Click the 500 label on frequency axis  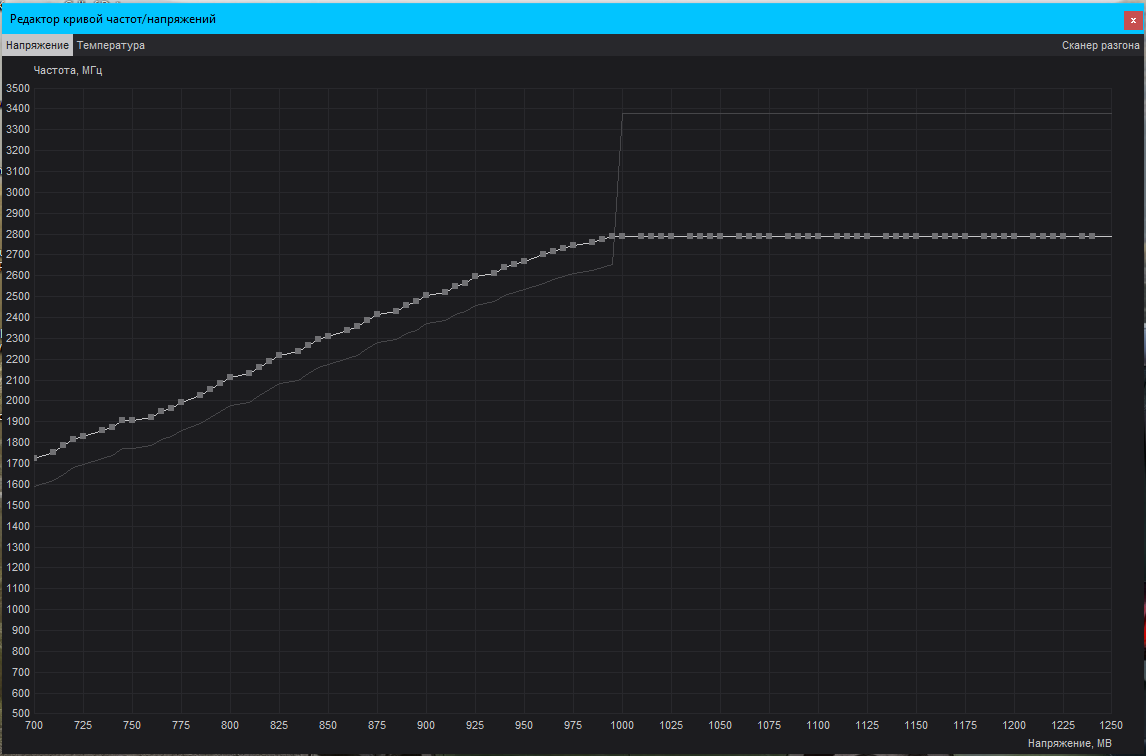[x=21, y=713]
